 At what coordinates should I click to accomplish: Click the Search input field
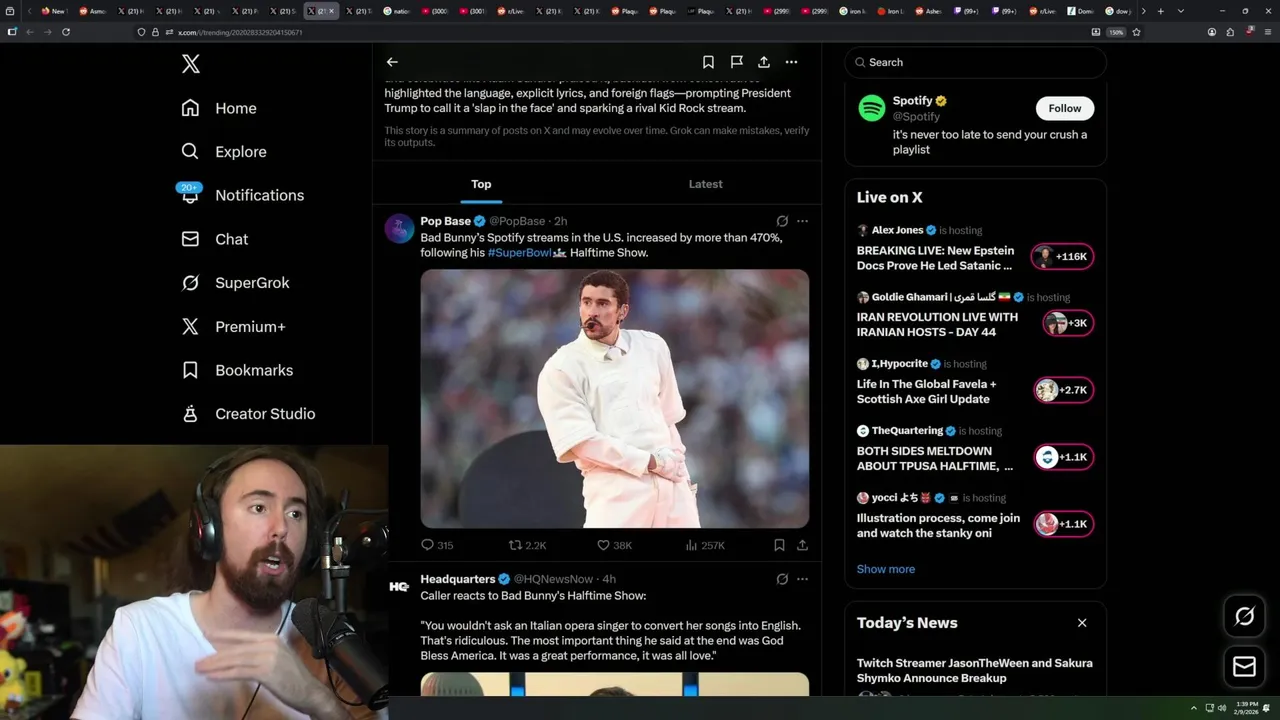click(x=976, y=62)
